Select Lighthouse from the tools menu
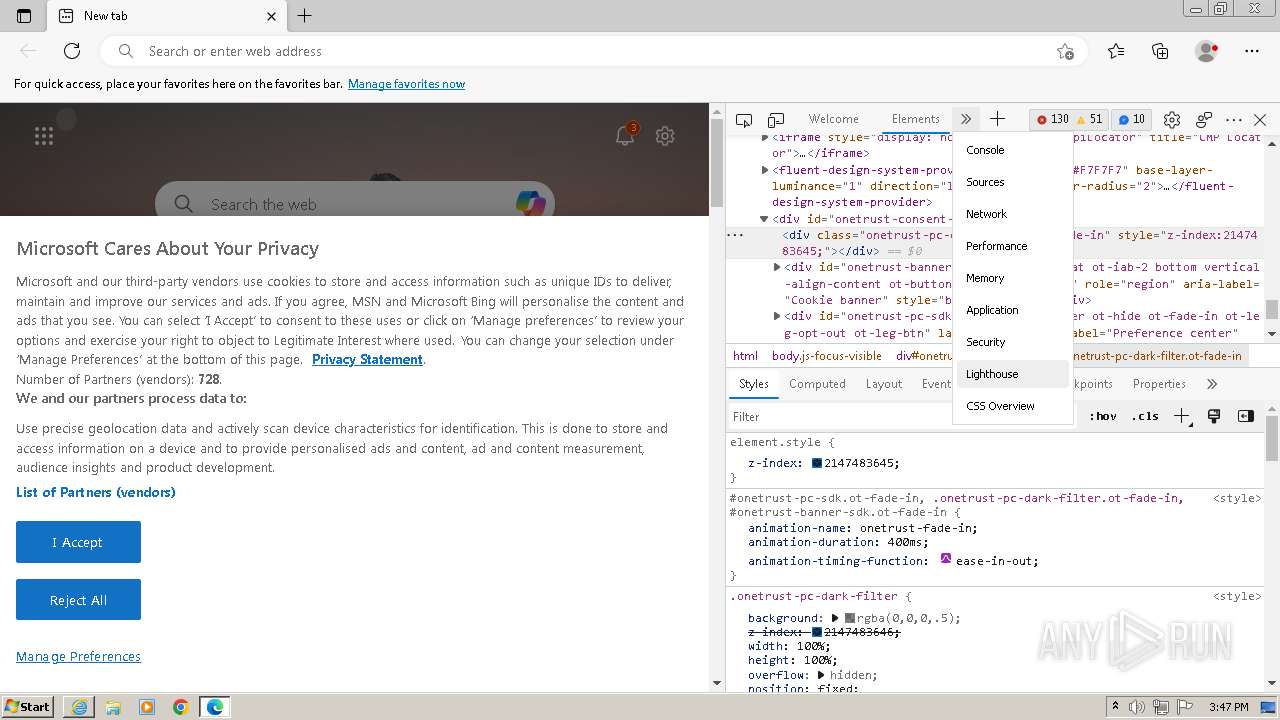This screenshot has height=720, width=1280. (x=1013, y=374)
